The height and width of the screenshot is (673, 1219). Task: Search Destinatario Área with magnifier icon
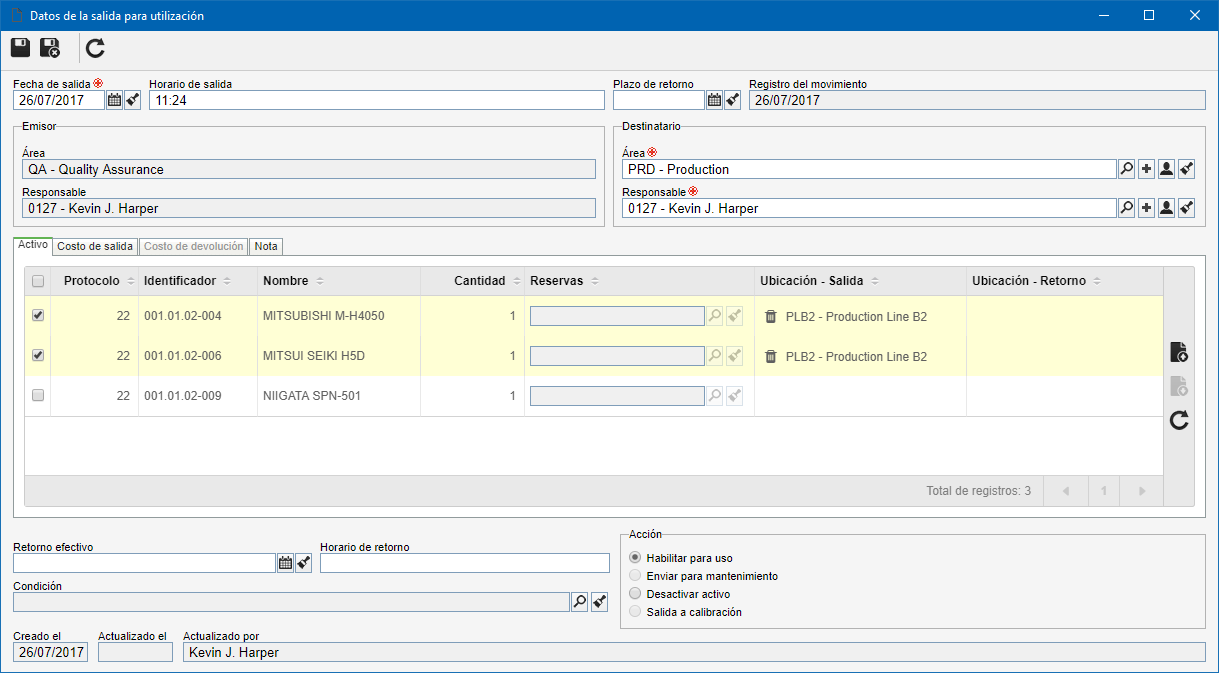[x=1126, y=169]
